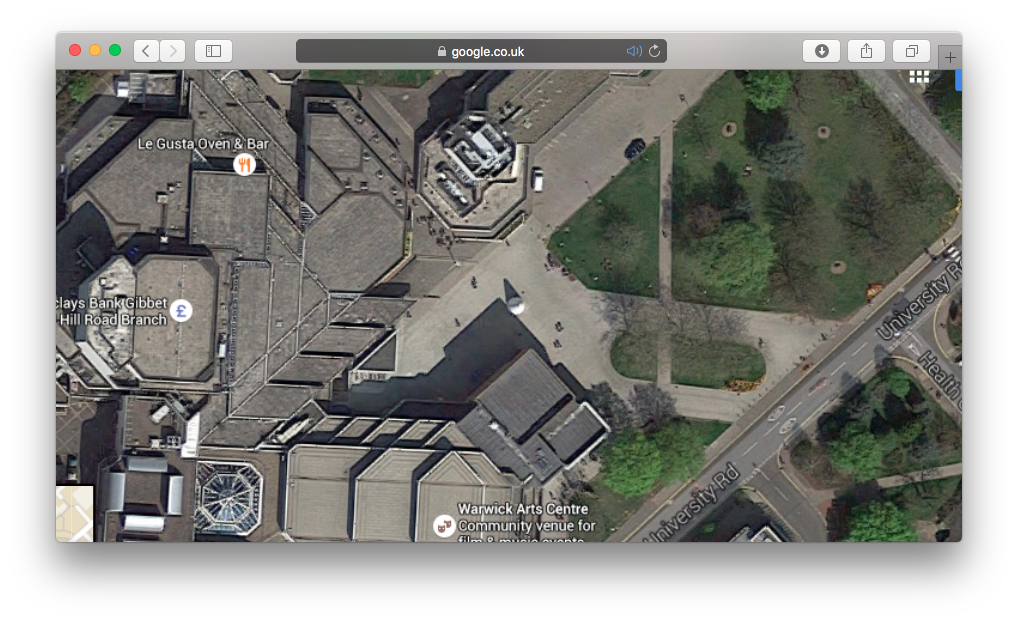The width and height of the screenshot is (1018, 622).
Task: Go forward to the next page
Action: click(172, 50)
